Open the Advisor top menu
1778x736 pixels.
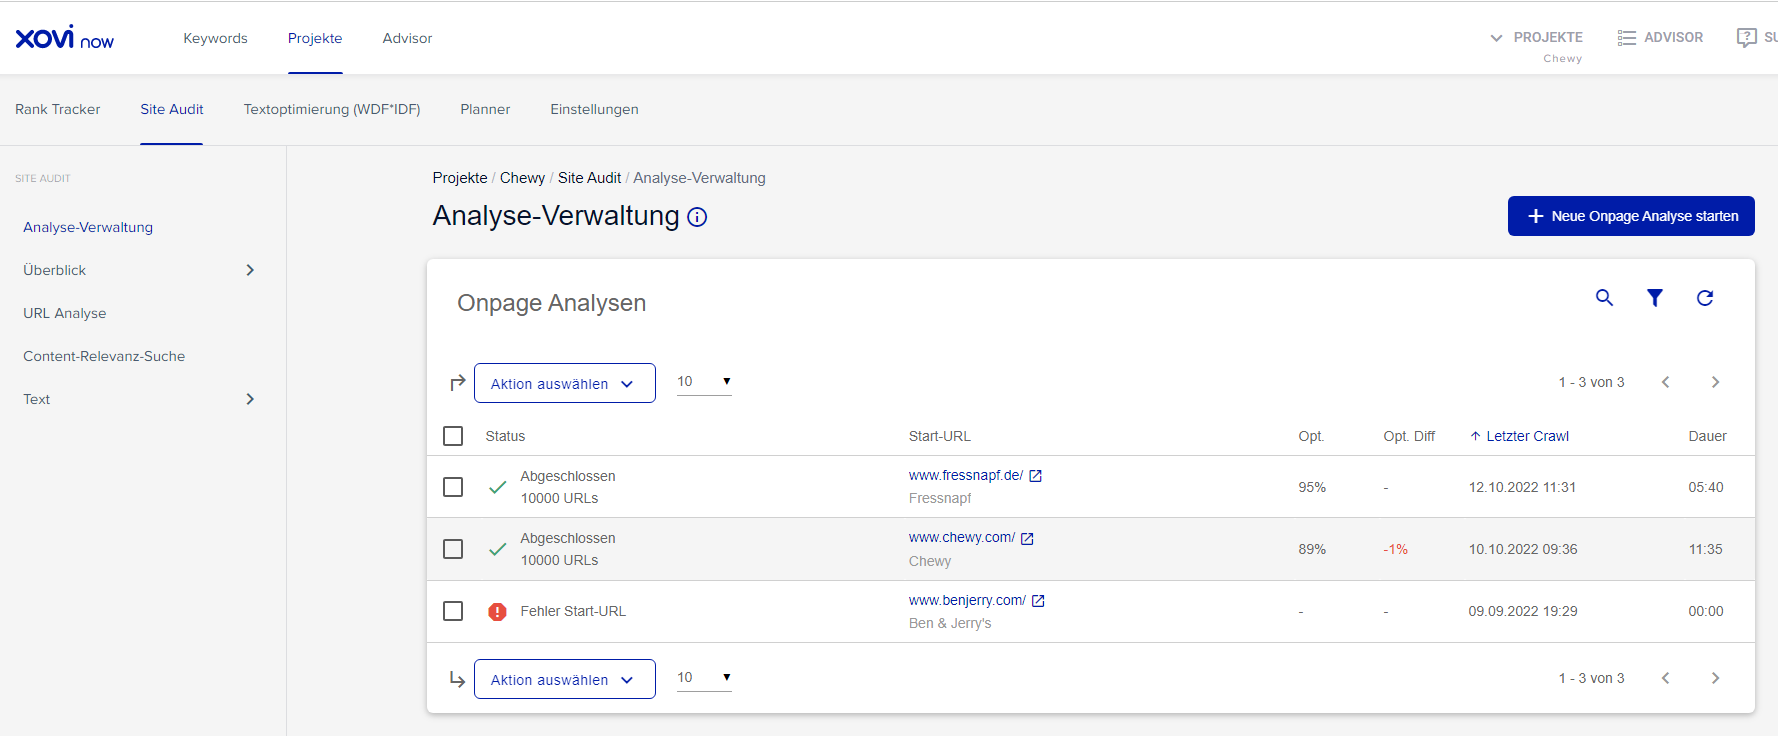407,38
